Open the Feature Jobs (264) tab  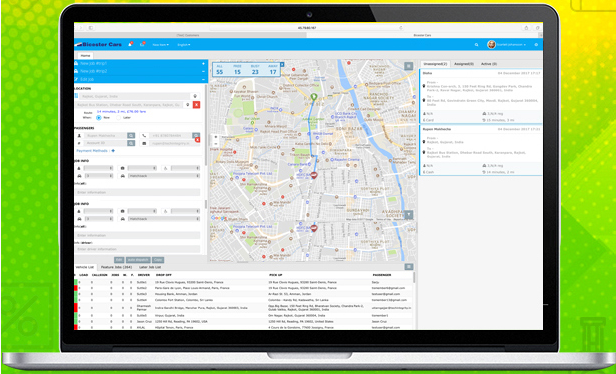click(x=115, y=267)
